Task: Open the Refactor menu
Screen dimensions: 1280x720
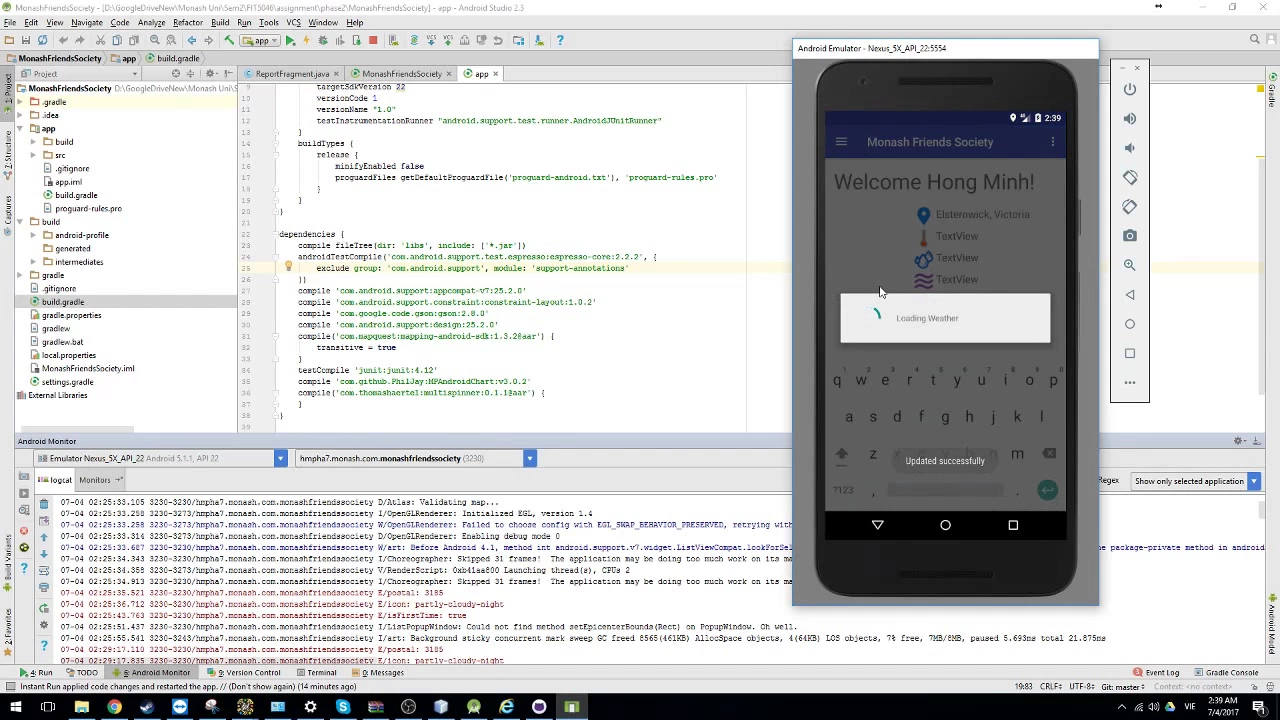Action: pyautogui.click(x=188, y=22)
